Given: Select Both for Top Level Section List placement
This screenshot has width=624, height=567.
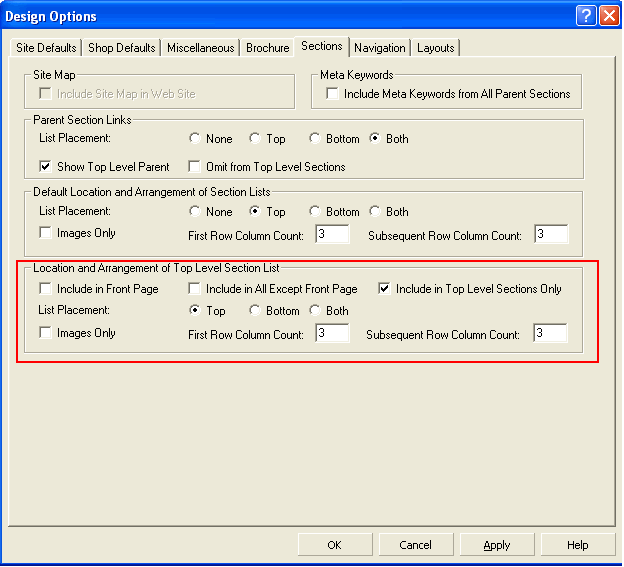Looking at the screenshot, I should [x=315, y=311].
